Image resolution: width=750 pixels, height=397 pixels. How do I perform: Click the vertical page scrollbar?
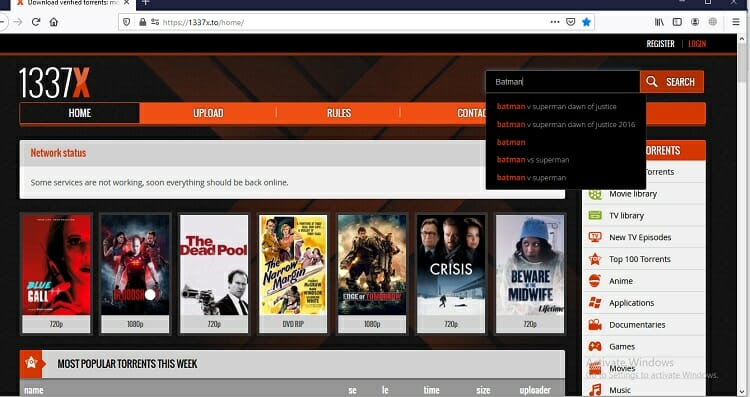[743, 215]
